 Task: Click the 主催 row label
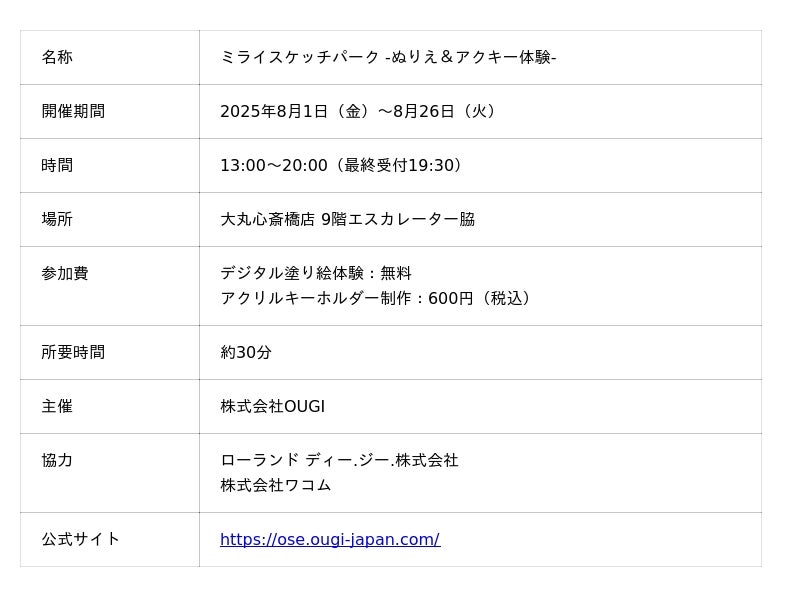[57, 407]
